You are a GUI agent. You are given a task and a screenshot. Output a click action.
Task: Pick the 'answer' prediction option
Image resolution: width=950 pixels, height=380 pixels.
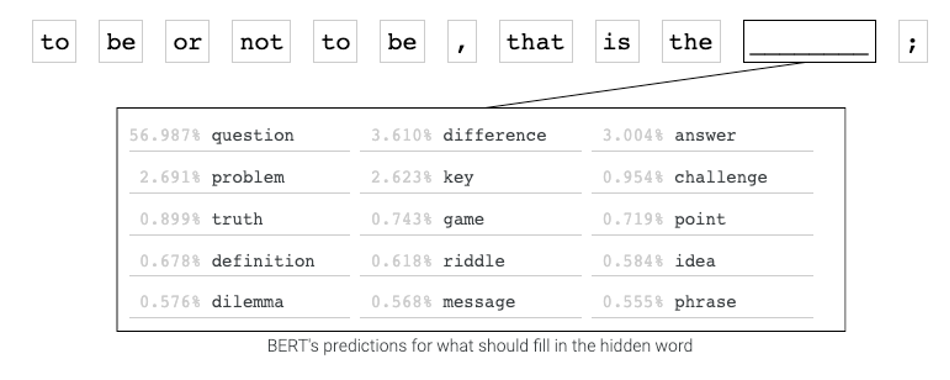click(702, 136)
